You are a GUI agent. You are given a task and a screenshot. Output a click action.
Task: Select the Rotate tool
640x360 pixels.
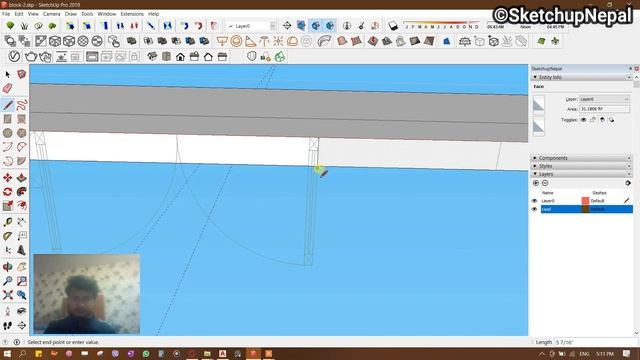7,191
